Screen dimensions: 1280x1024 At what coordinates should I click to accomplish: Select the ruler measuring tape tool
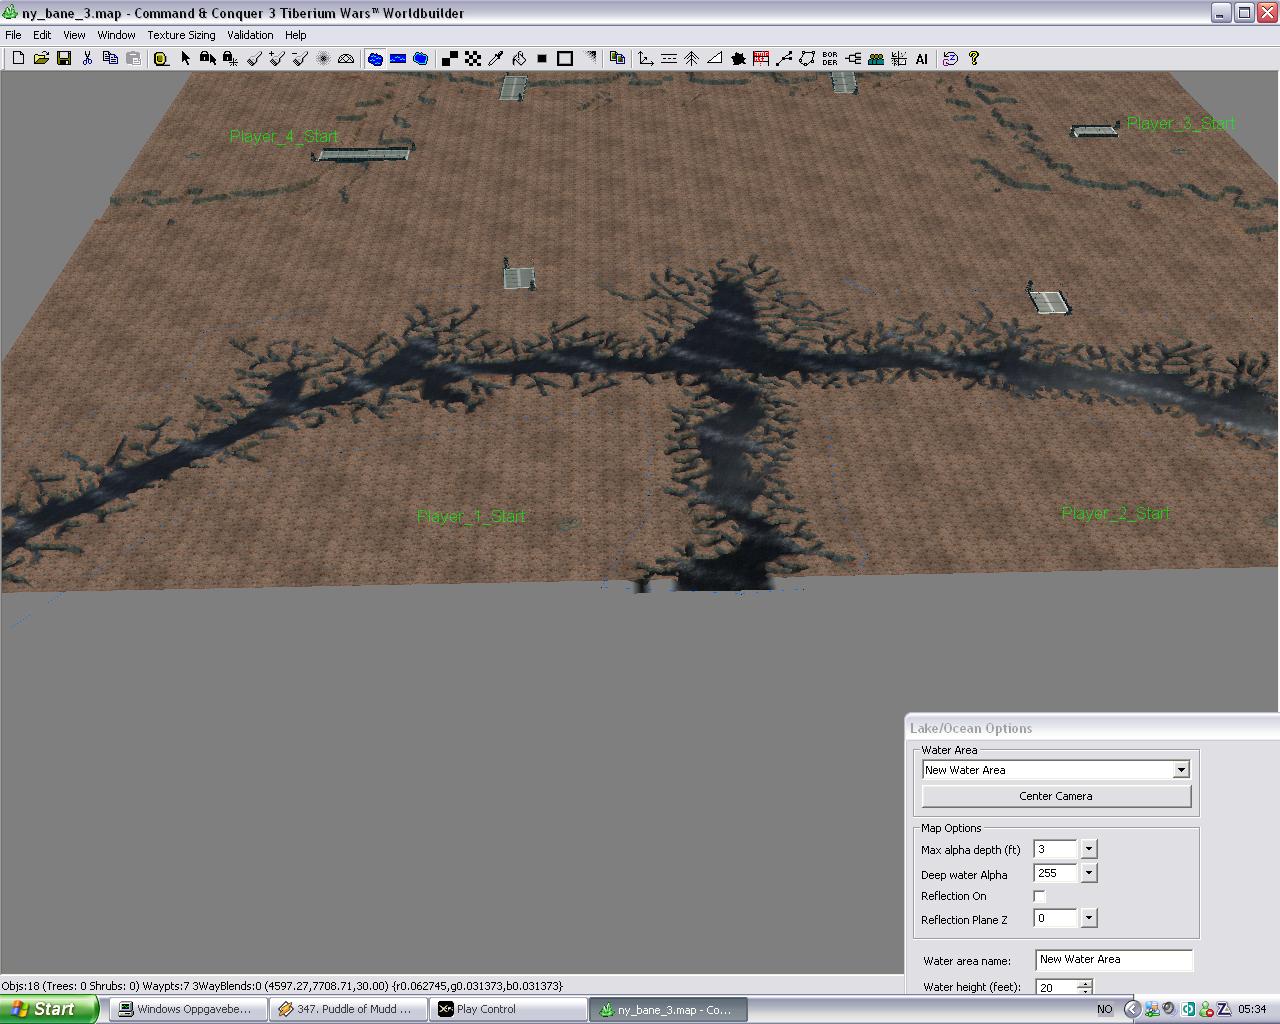(160, 59)
